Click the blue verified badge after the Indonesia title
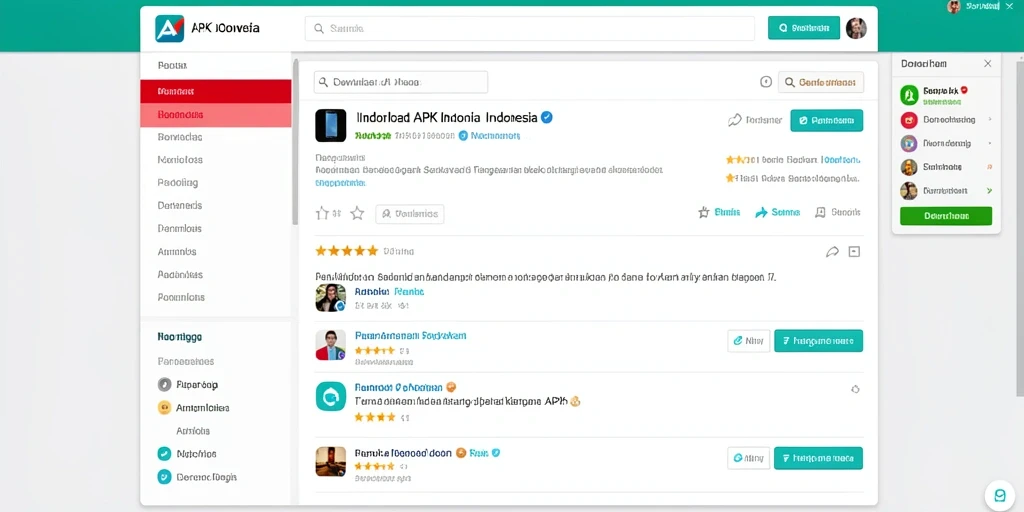1024x512 pixels. 547,118
